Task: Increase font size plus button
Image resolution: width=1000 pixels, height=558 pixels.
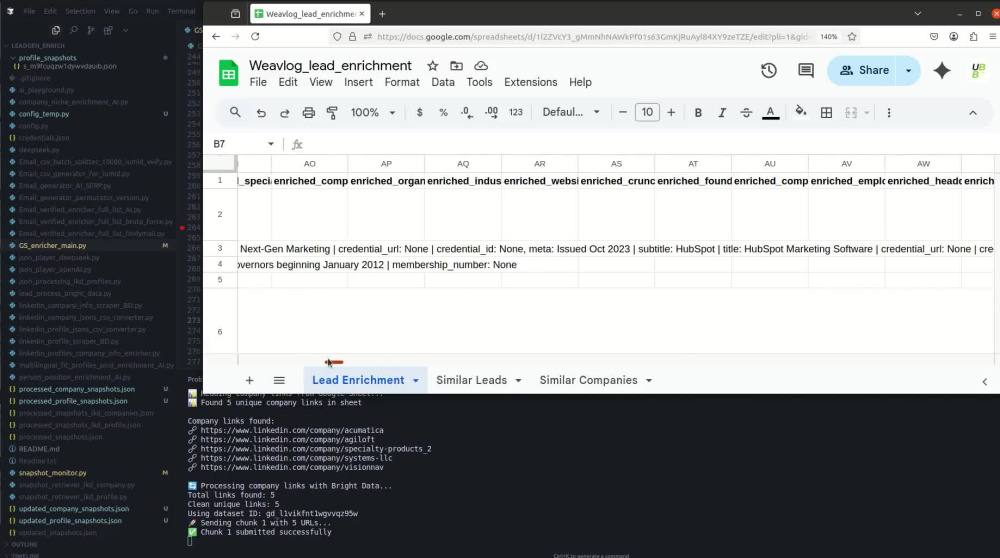Action: [671, 112]
